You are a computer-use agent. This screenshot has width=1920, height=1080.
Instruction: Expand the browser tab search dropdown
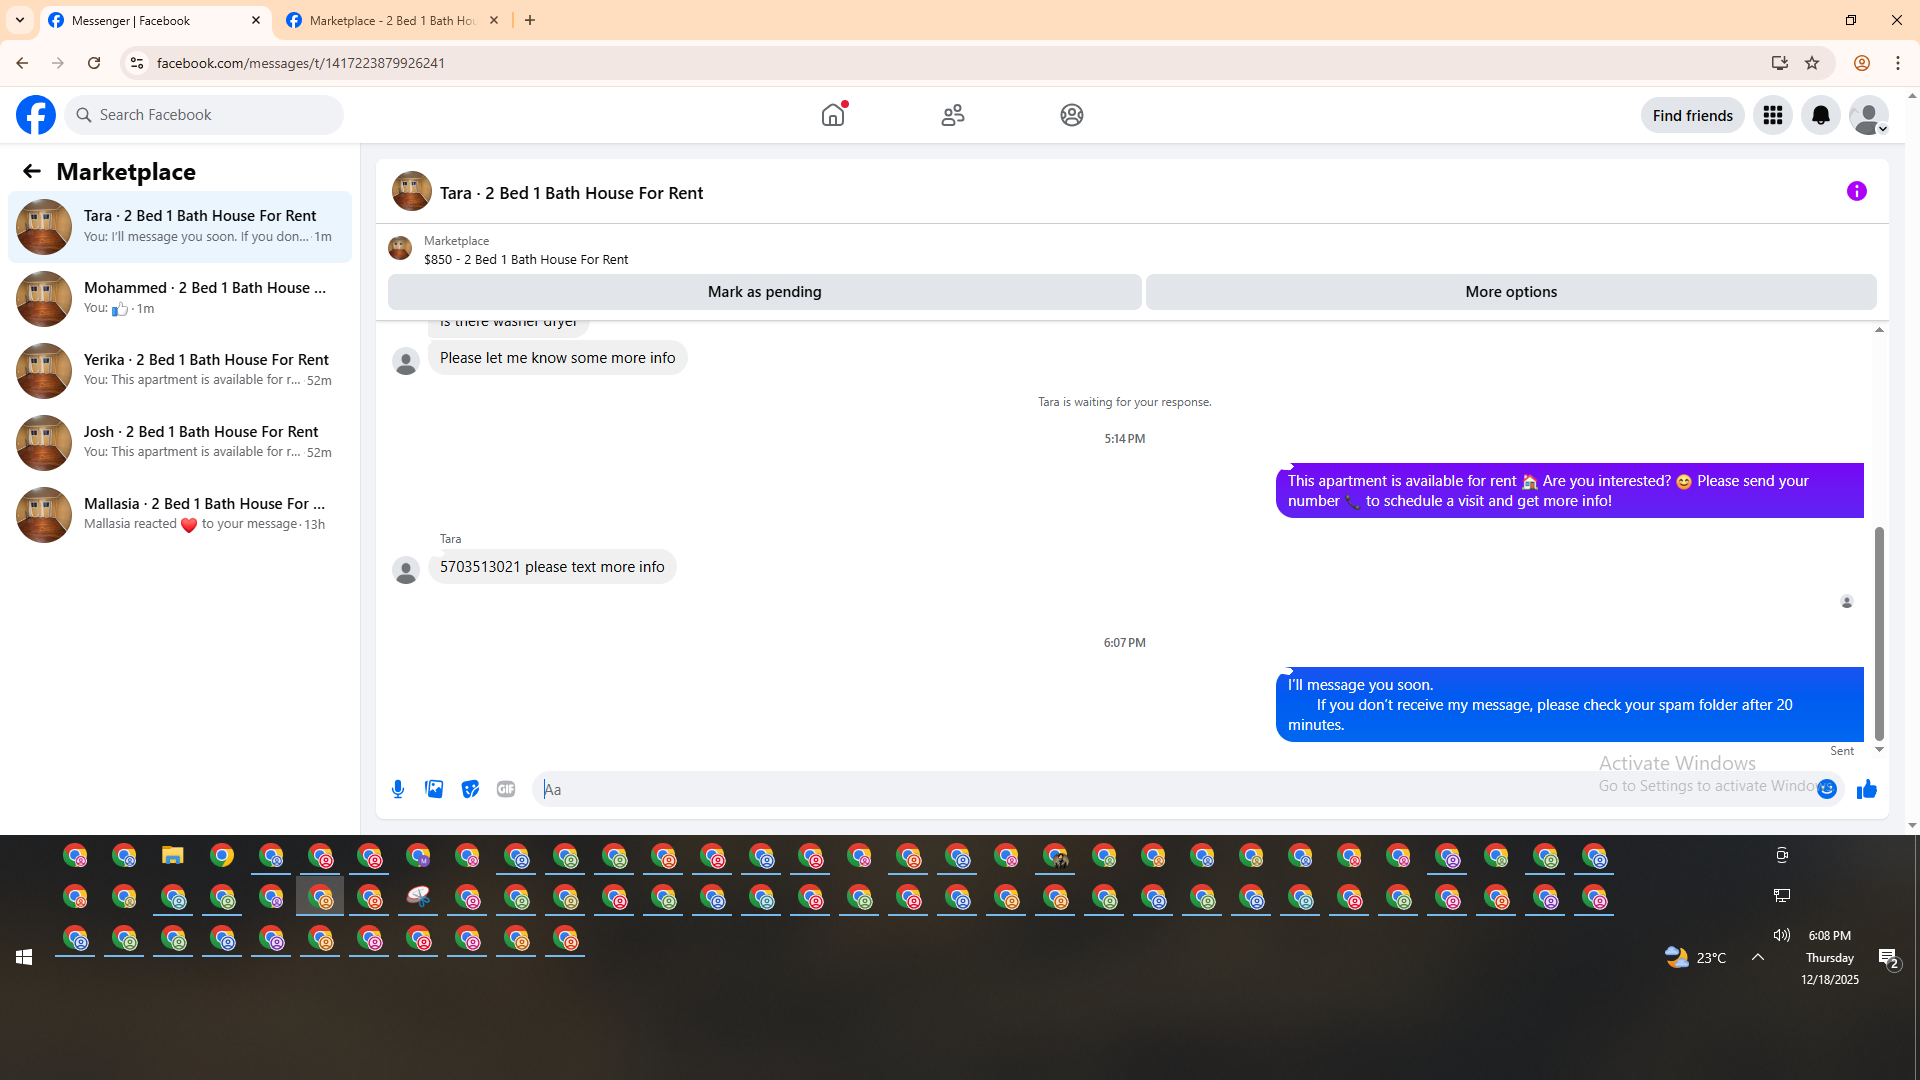tap(20, 20)
